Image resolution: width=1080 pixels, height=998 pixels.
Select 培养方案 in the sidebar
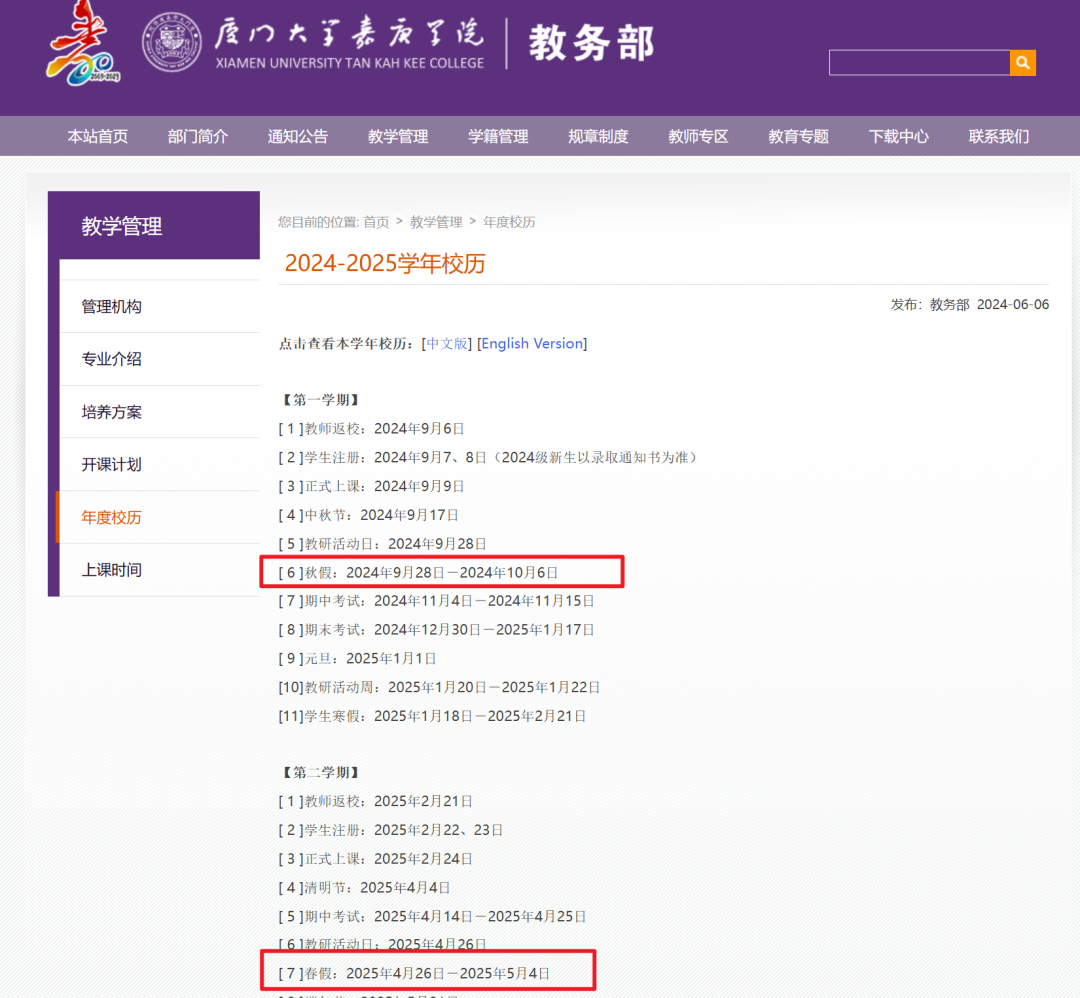pyautogui.click(x=110, y=411)
